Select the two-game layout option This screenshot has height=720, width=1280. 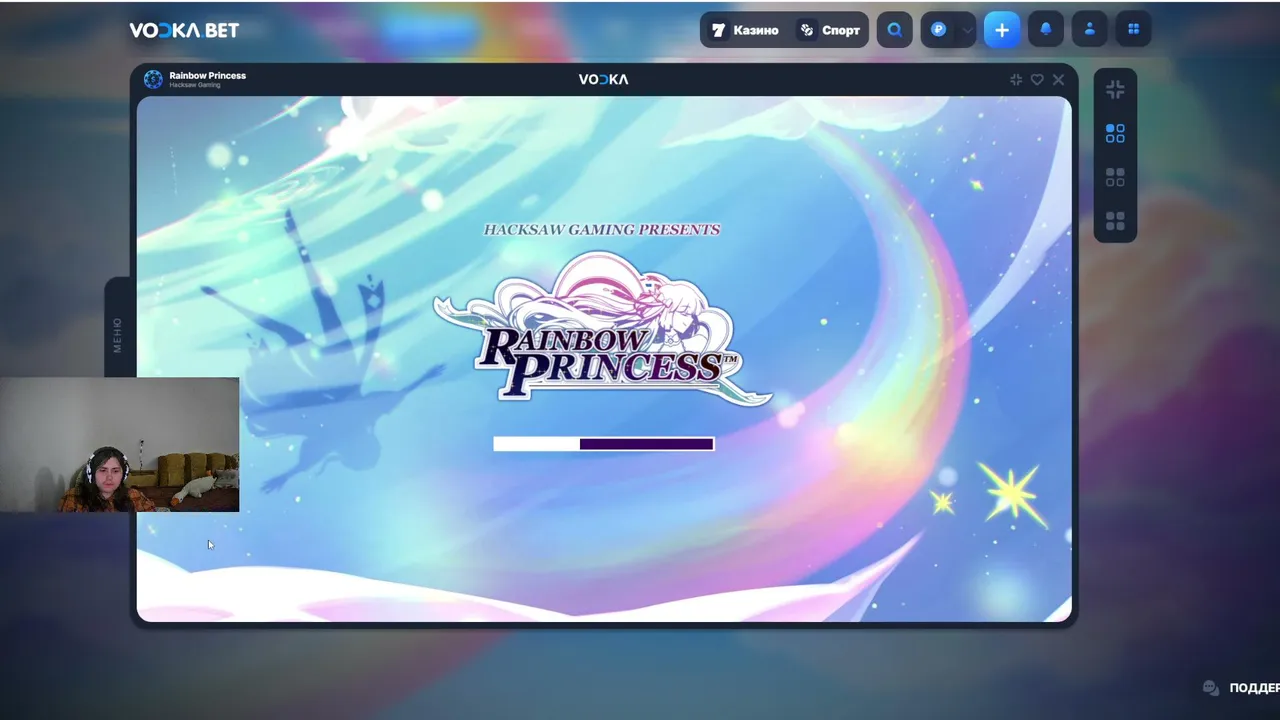[1115, 177]
